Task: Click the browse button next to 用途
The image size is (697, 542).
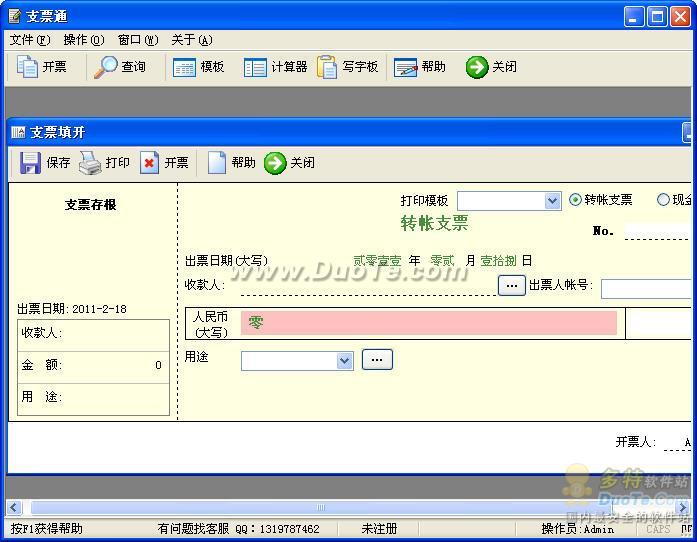Action: (377, 360)
